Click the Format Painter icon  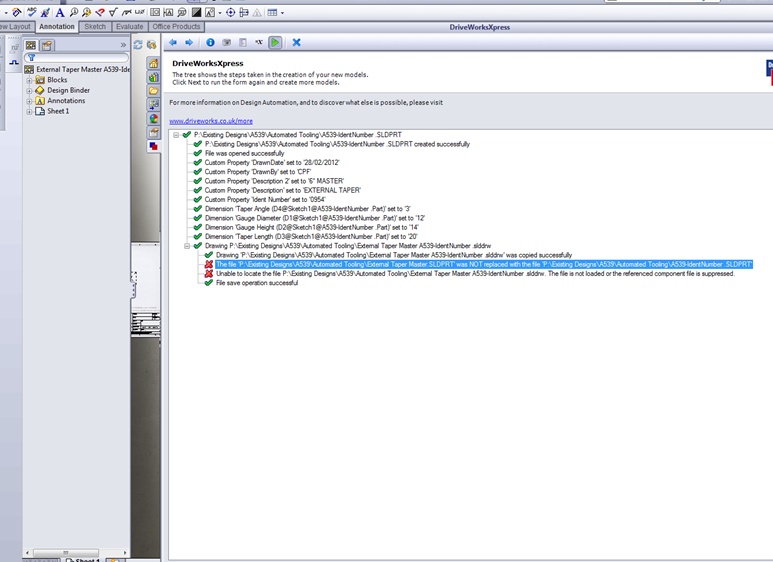point(45,12)
